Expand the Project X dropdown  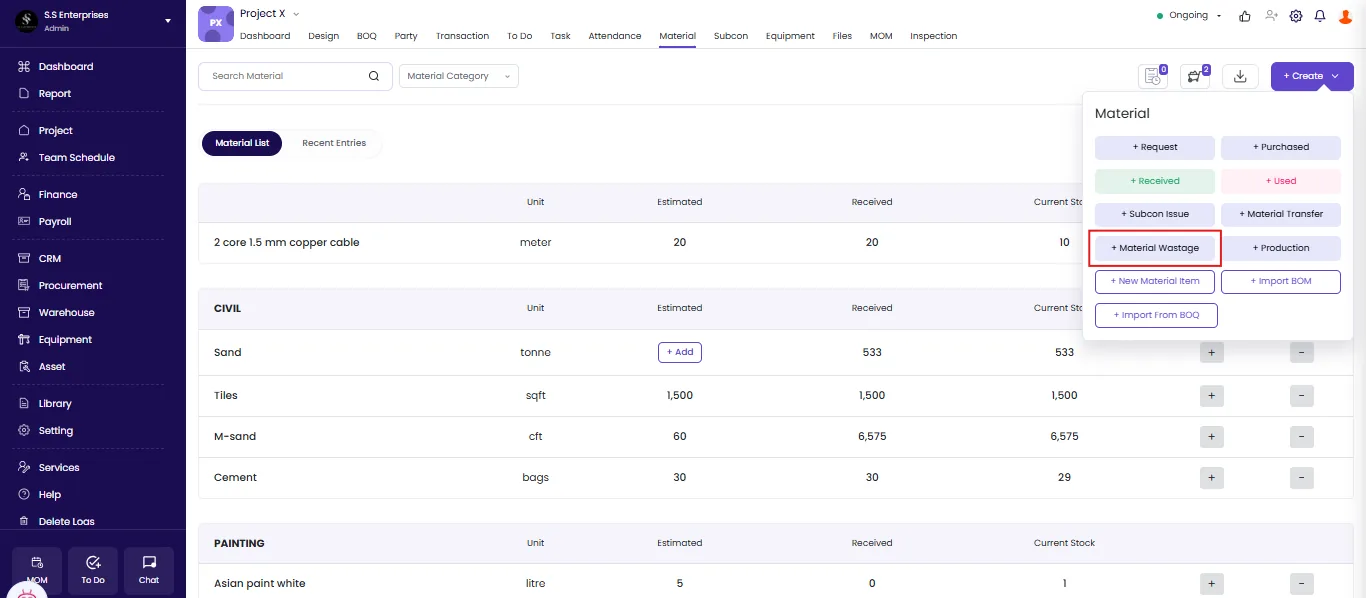coord(296,14)
